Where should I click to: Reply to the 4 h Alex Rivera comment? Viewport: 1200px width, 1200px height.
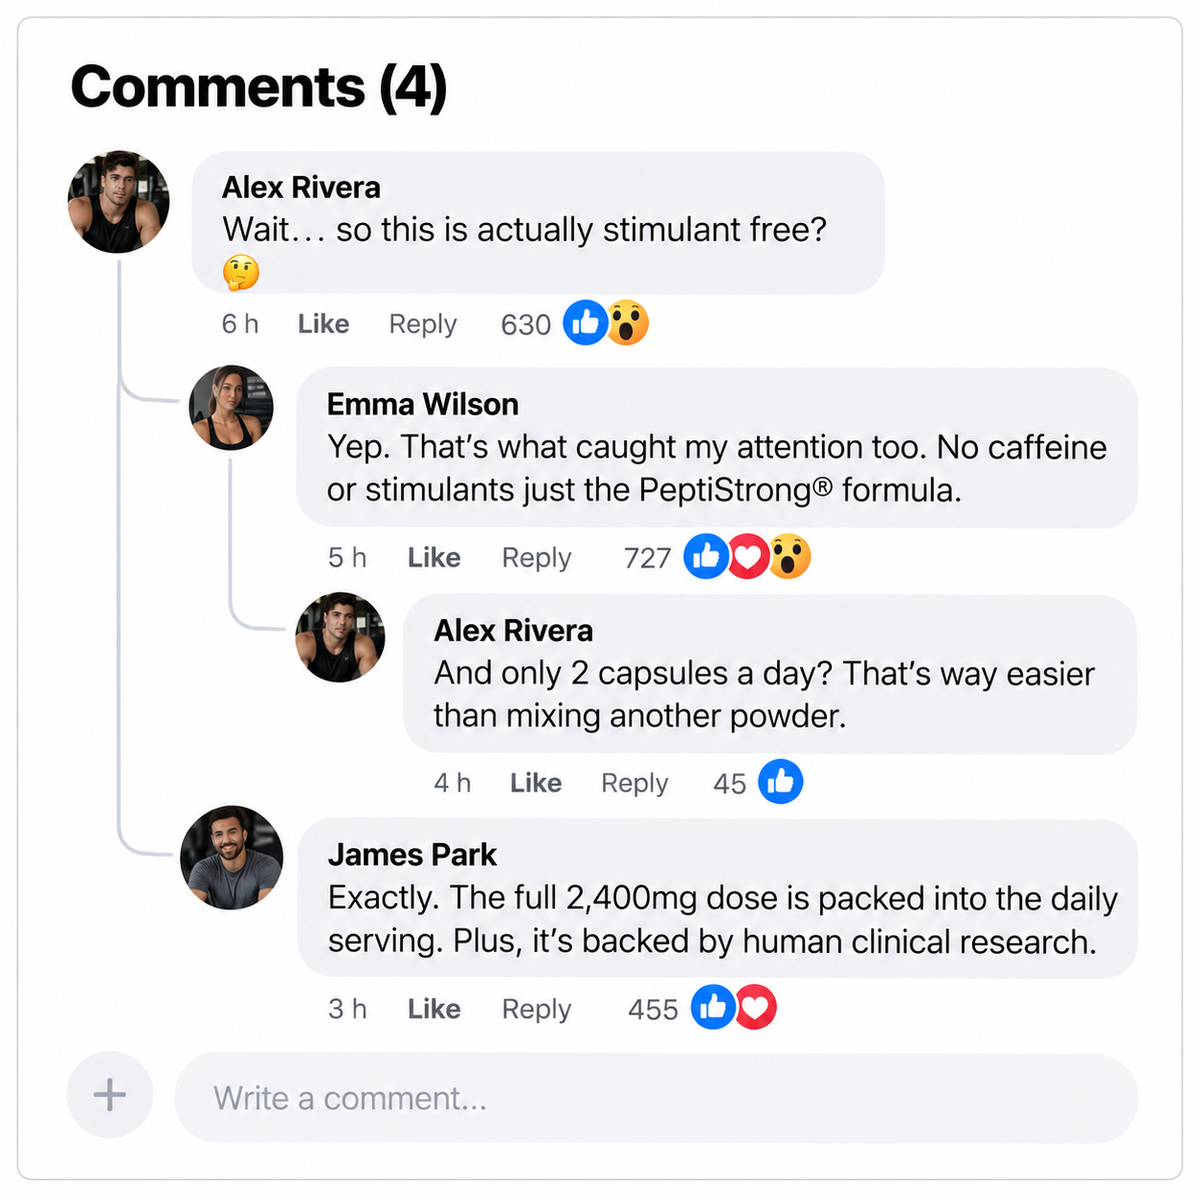click(634, 783)
